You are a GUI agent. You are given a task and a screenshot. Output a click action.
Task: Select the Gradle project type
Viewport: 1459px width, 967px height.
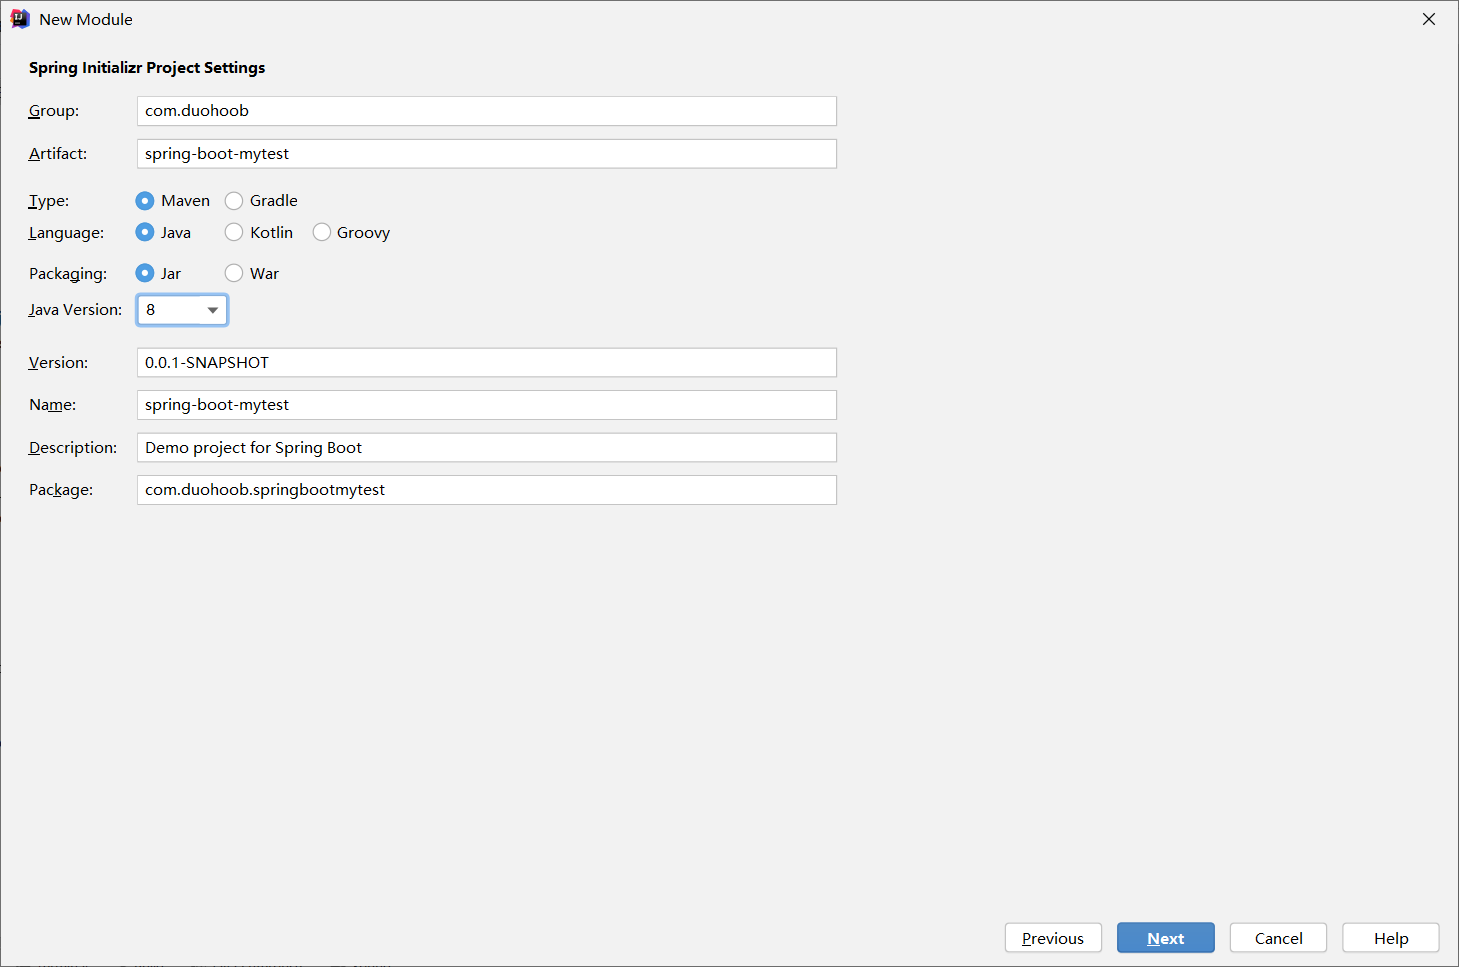click(261, 201)
